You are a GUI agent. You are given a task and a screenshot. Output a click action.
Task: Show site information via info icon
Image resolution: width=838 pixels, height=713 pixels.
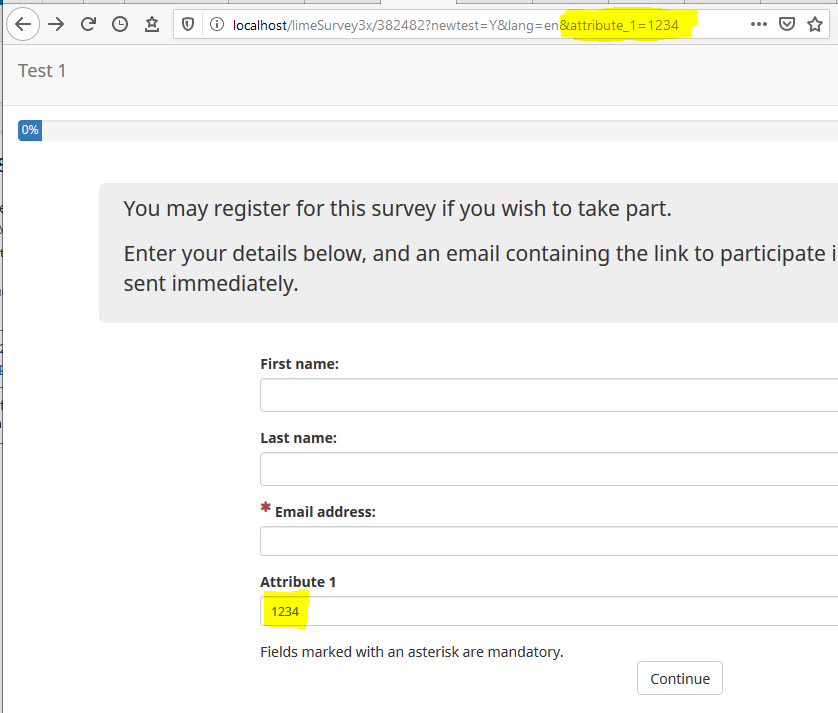[217, 24]
